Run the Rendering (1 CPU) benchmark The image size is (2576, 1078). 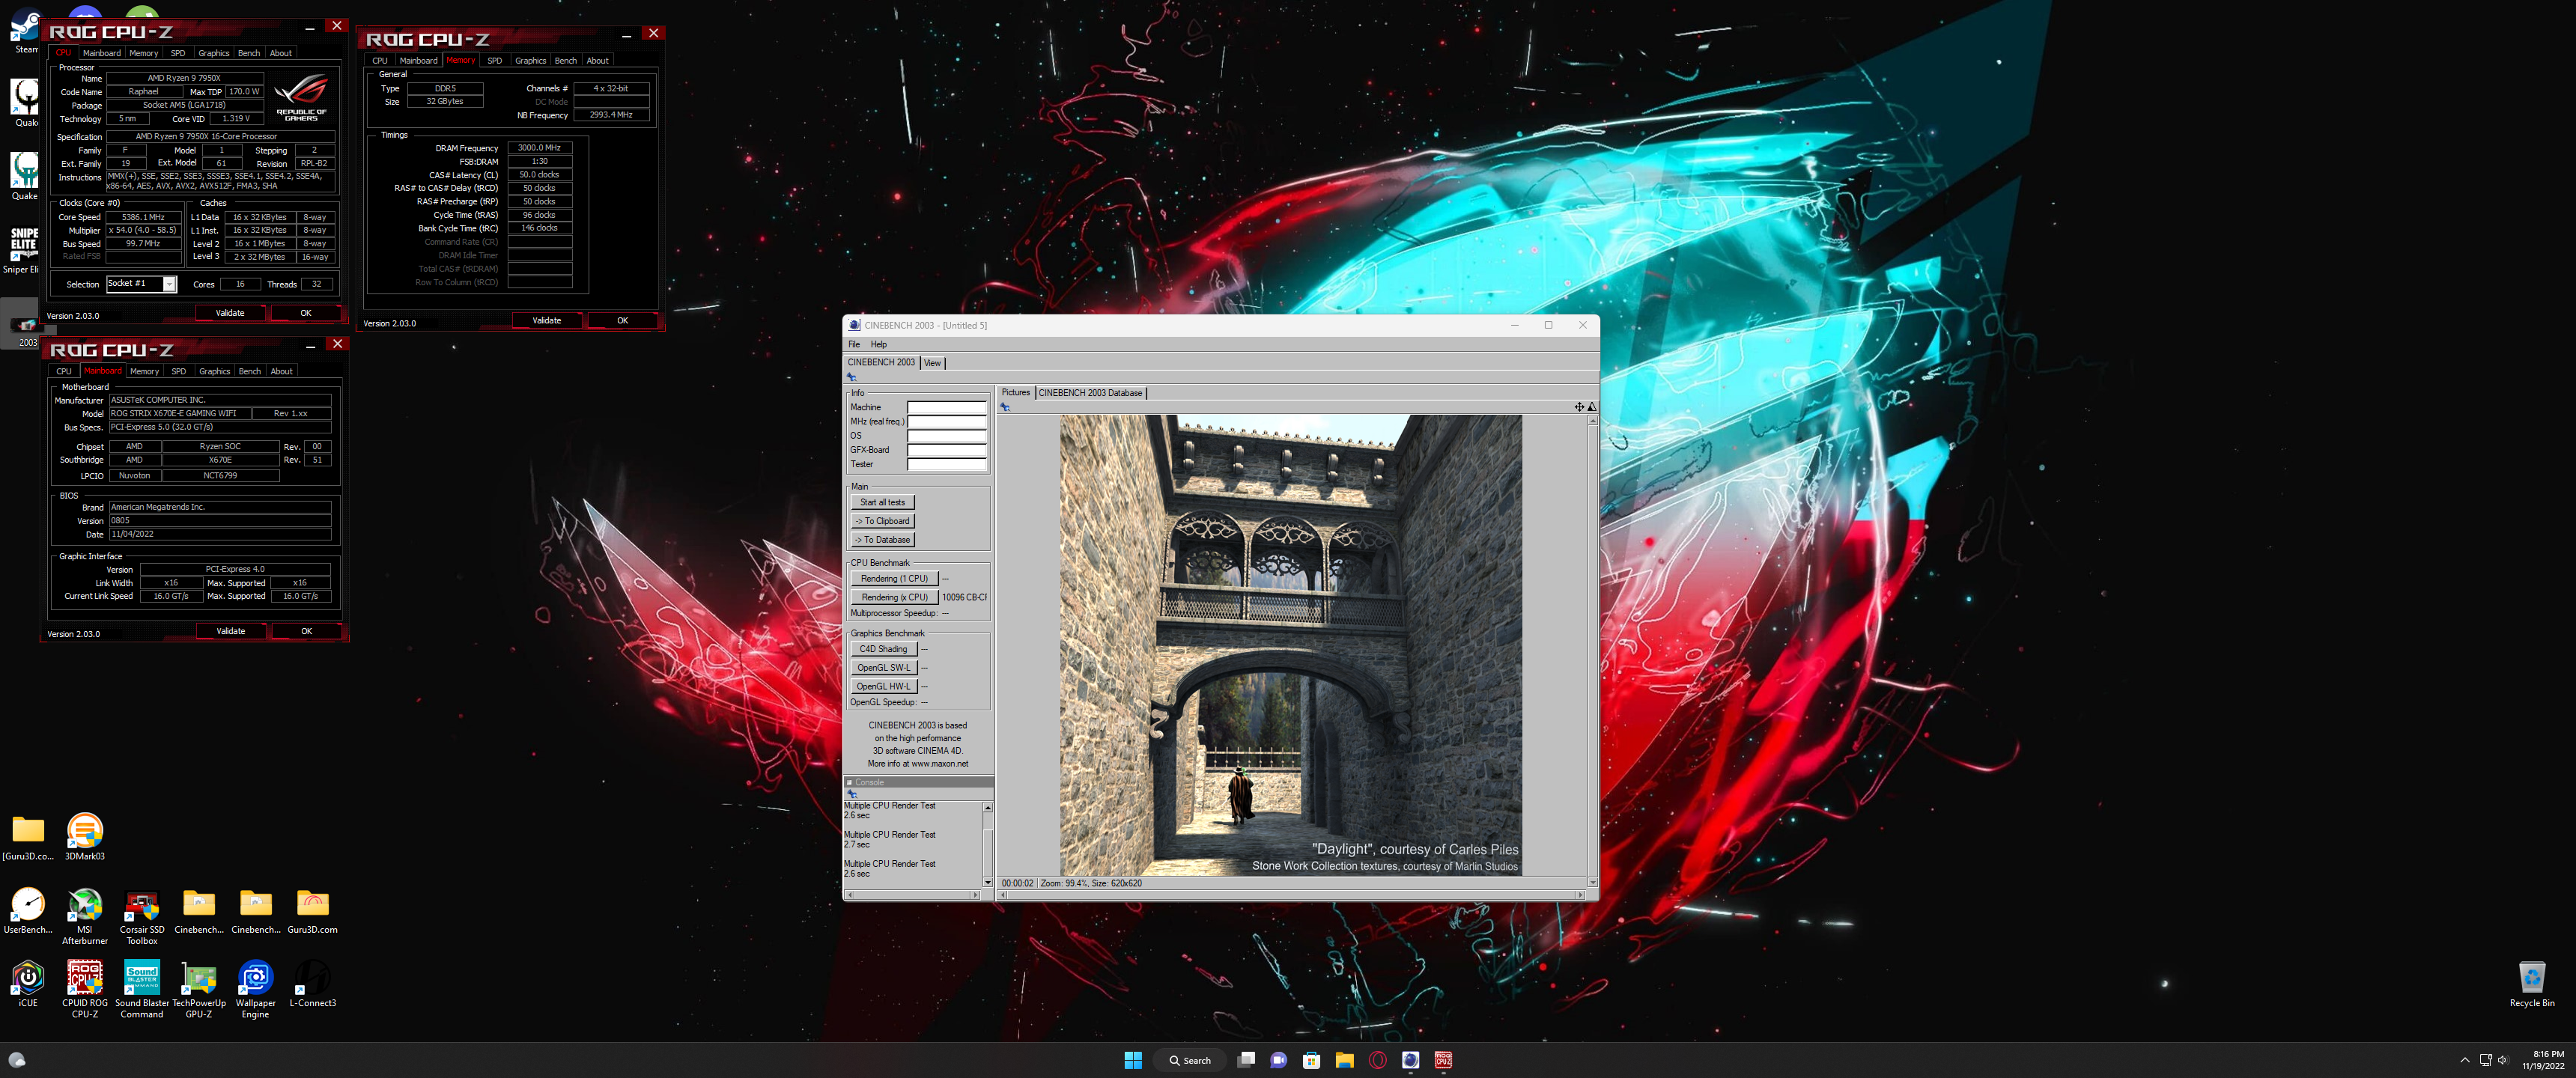(894, 579)
